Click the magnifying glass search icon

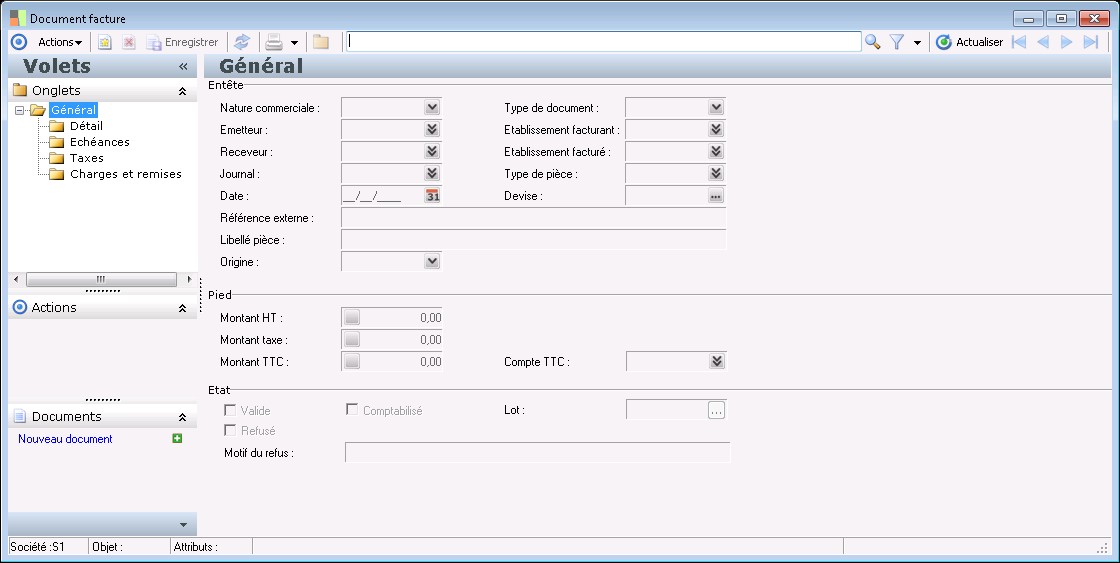(872, 42)
